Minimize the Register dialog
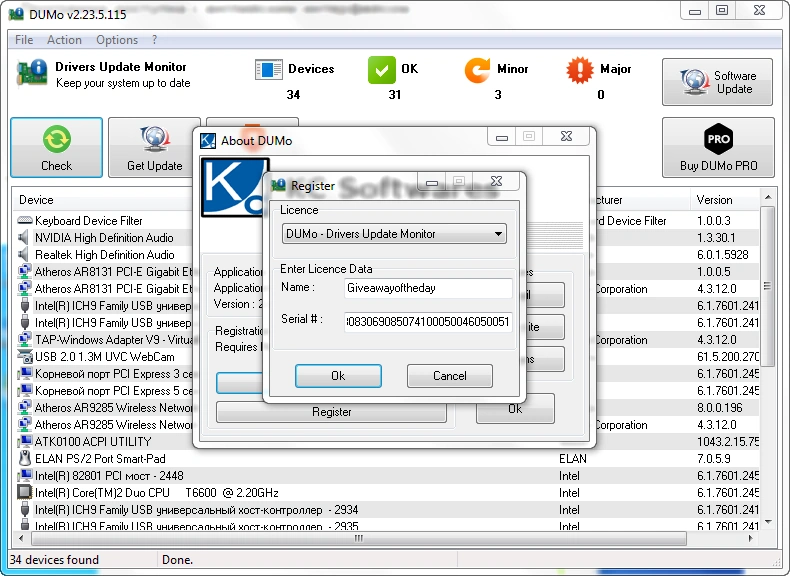790x576 pixels. pyautogui.click(x=432, y=182)
